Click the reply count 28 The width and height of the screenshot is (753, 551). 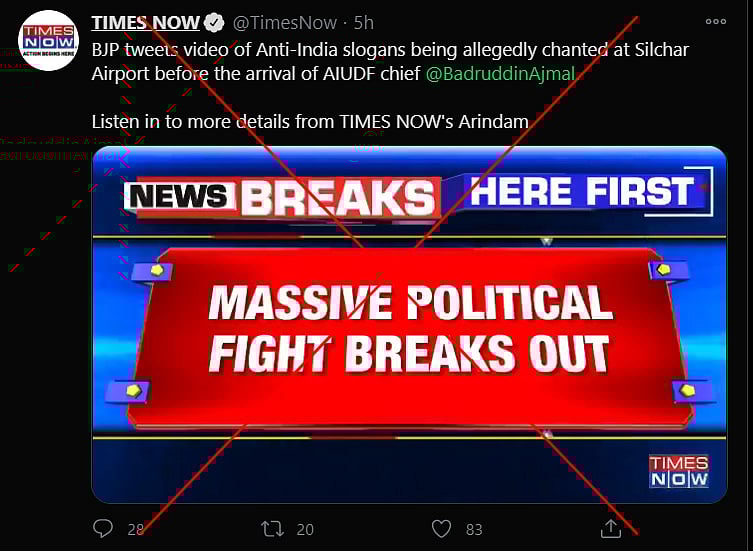[x=135, y=529]
